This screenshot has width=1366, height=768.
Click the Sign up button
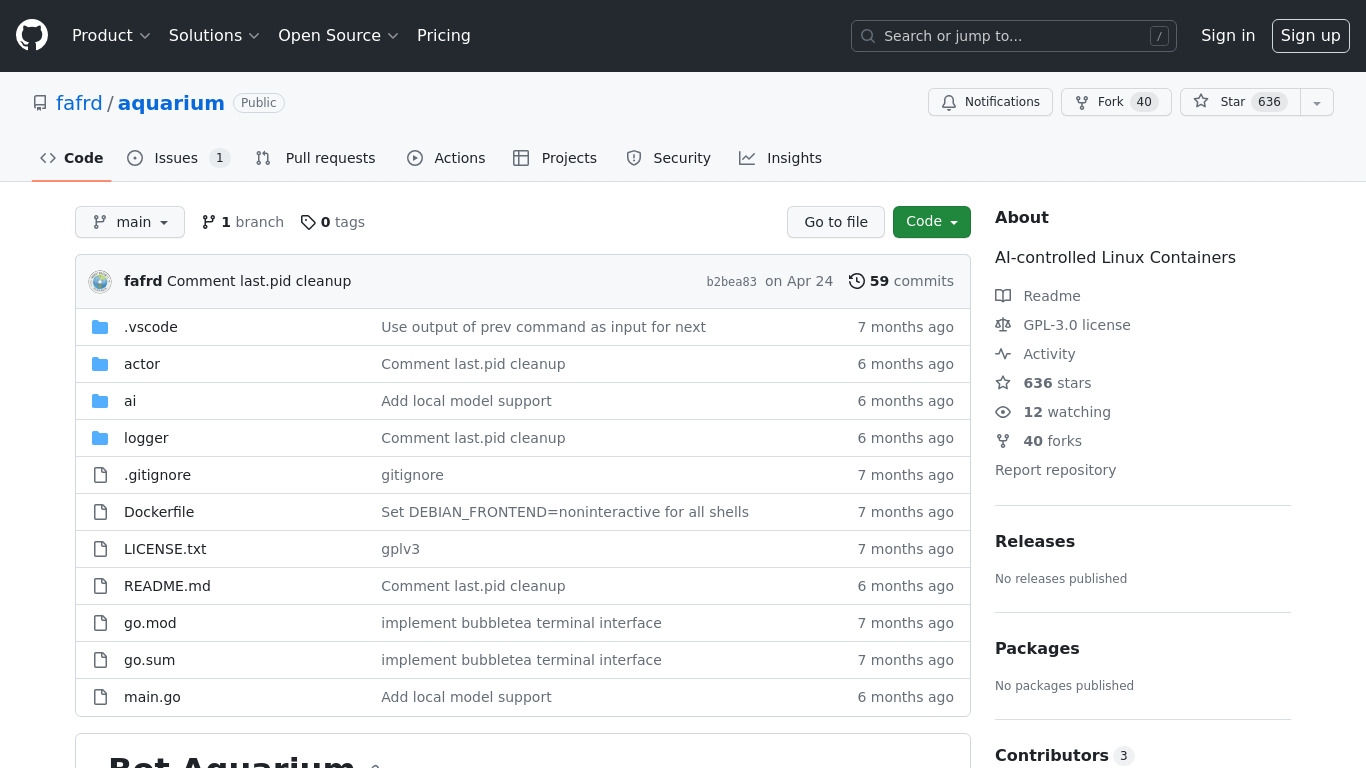[1311, 35]
